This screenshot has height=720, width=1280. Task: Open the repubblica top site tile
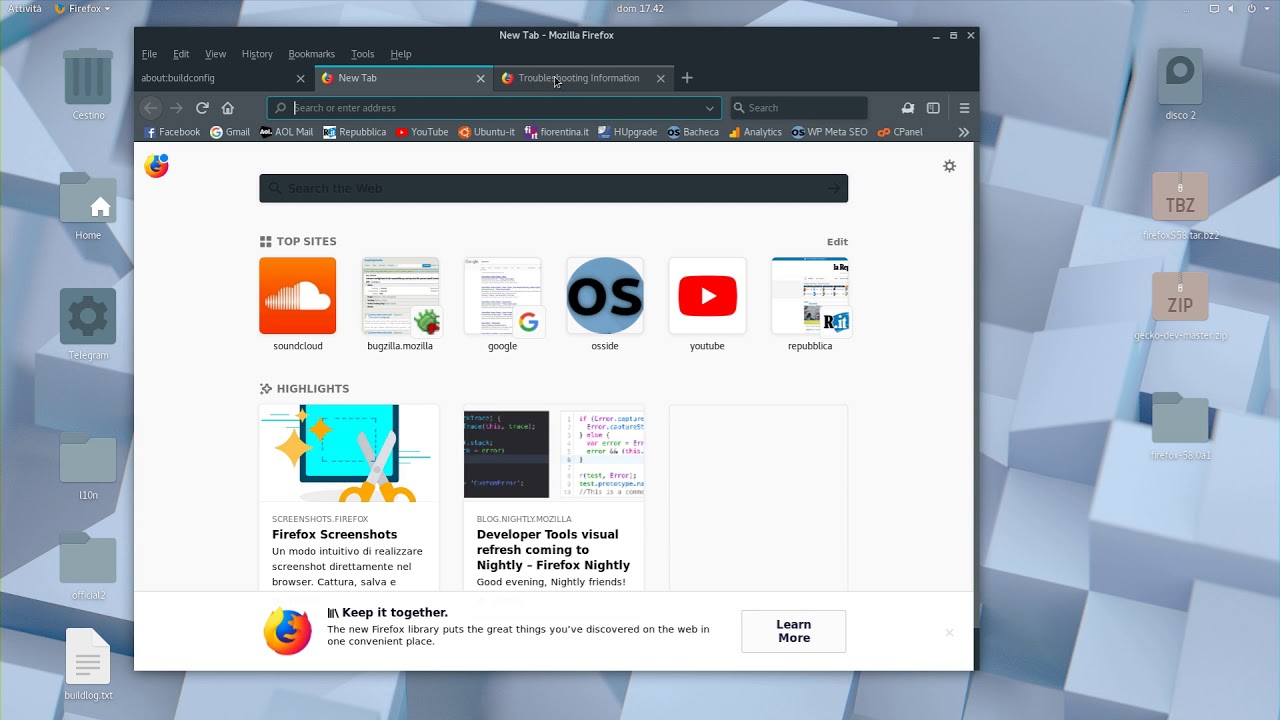tap(810, 305)
